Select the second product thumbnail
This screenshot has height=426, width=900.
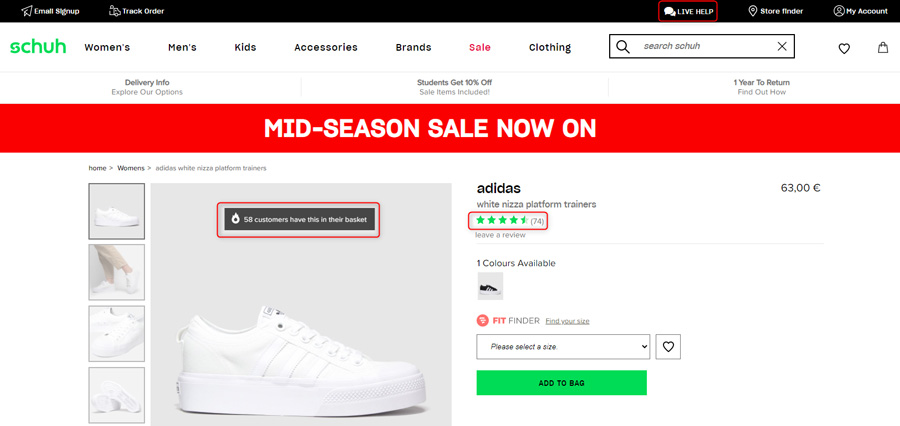click(117, 272)
